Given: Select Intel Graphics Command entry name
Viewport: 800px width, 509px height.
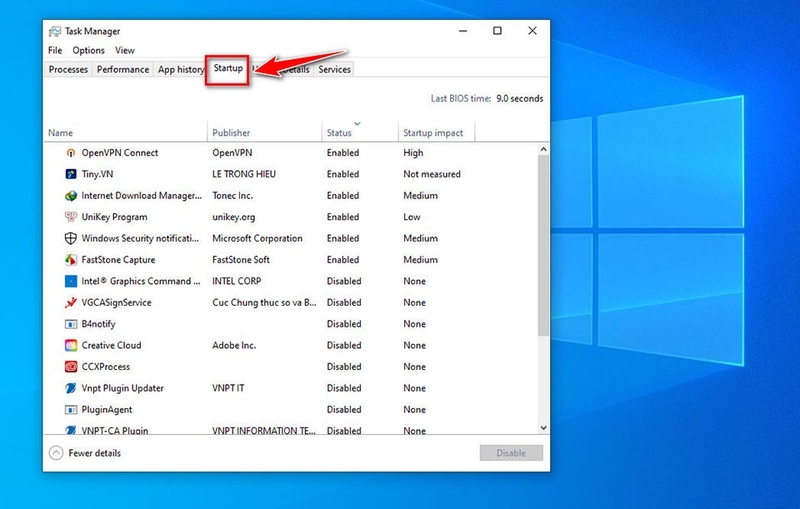Looking at the screenshot, I should tap(141, 282).
